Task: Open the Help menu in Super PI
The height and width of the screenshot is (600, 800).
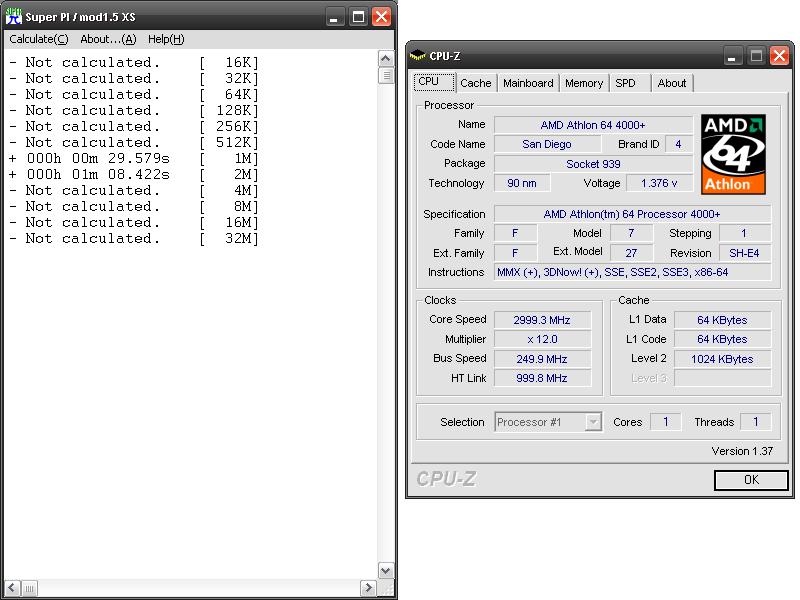Action: [166, 39]
